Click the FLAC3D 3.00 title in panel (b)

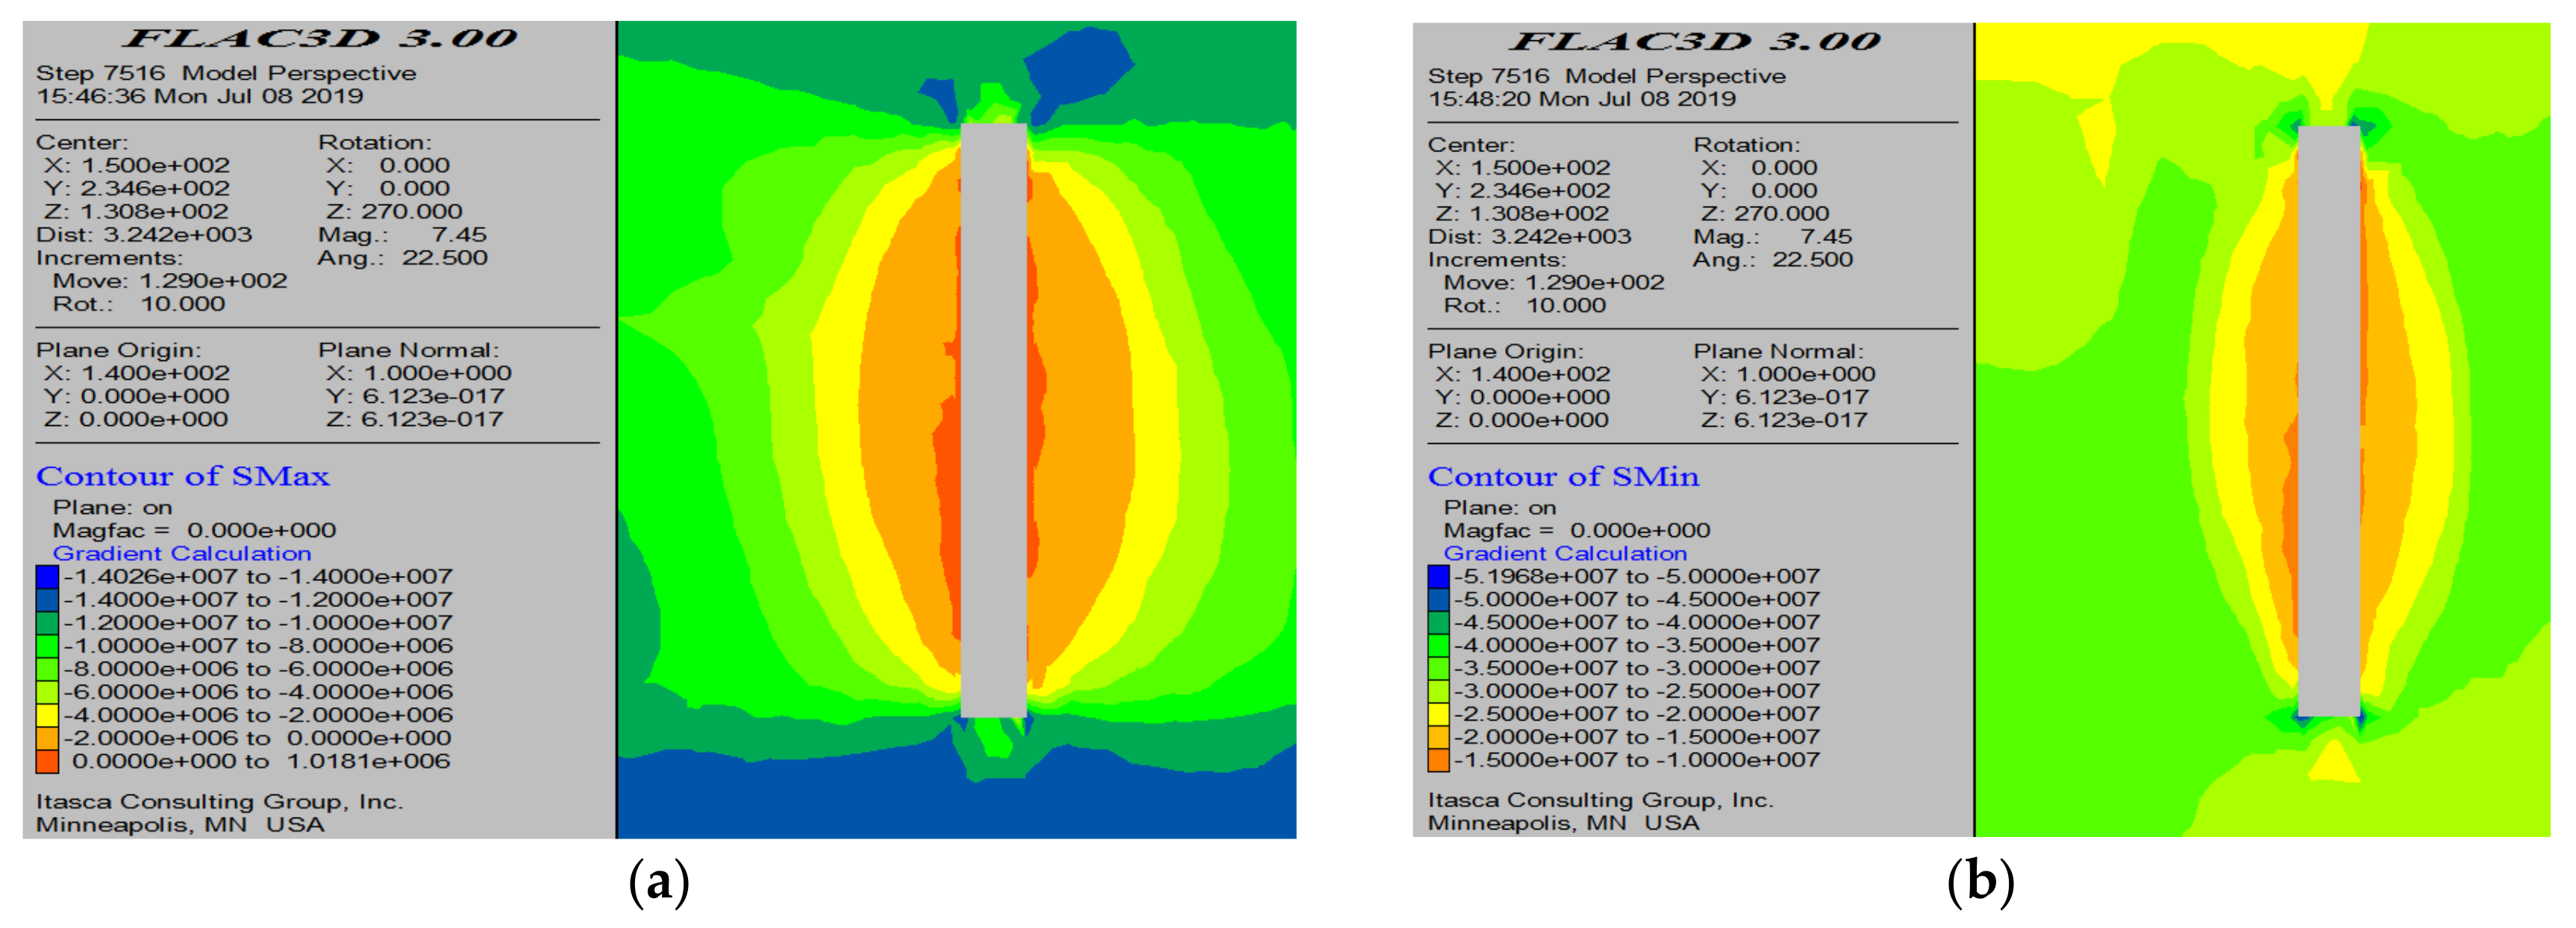[x=1695, y=41]
